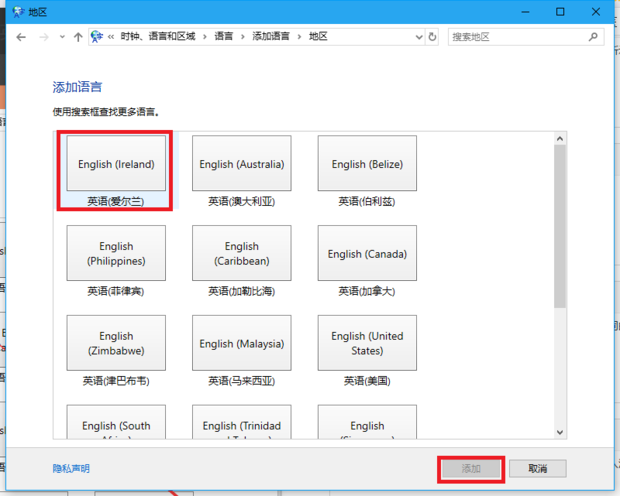Select the English (Australia) tile
Screen dimensions: 620x496
click(241, 164)
